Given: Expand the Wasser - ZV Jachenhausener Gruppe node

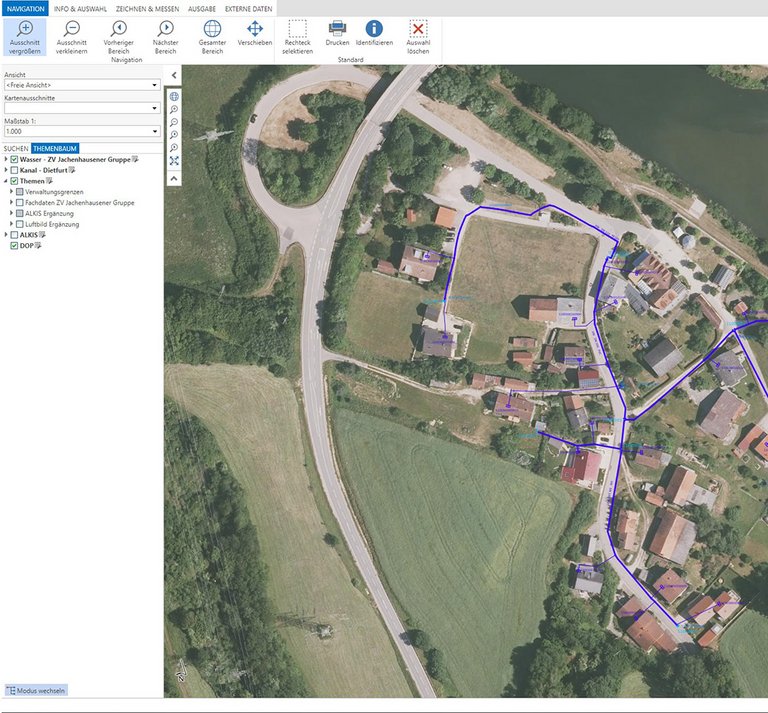Looking at the screenshot, I should point(6,159).
